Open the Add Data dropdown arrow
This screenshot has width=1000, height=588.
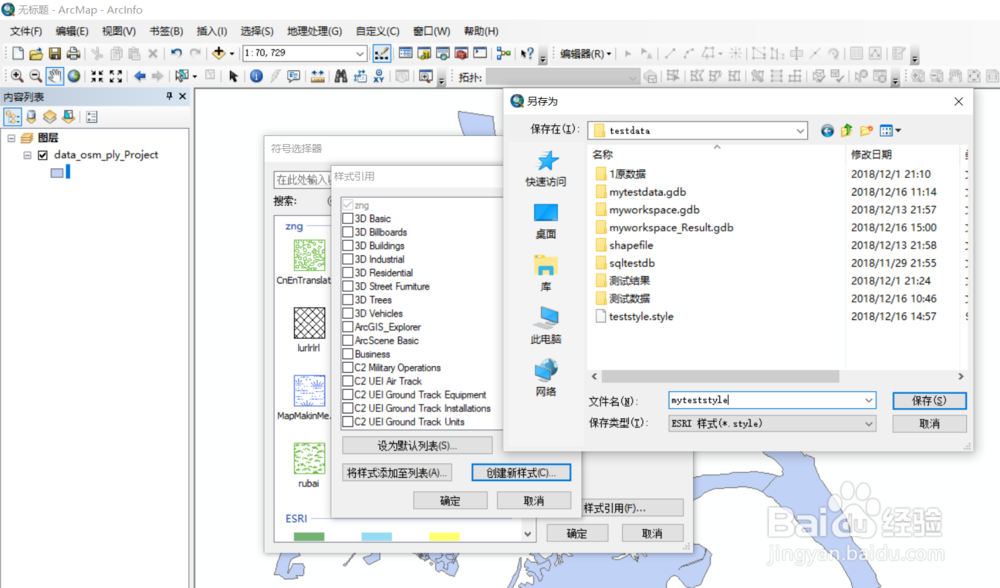tap(232, 54)
